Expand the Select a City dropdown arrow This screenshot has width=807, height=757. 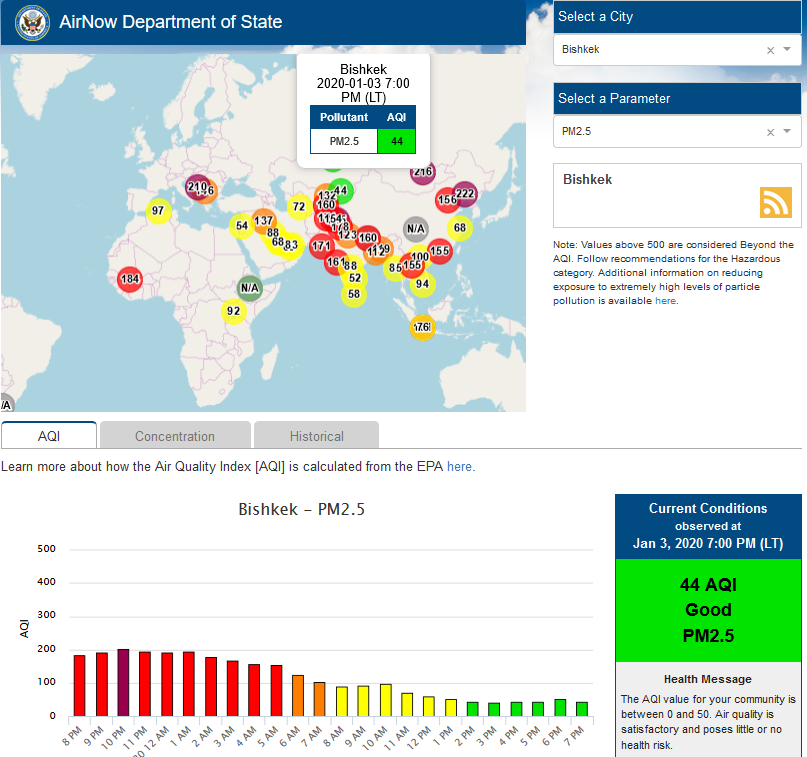tap(787, 49)
